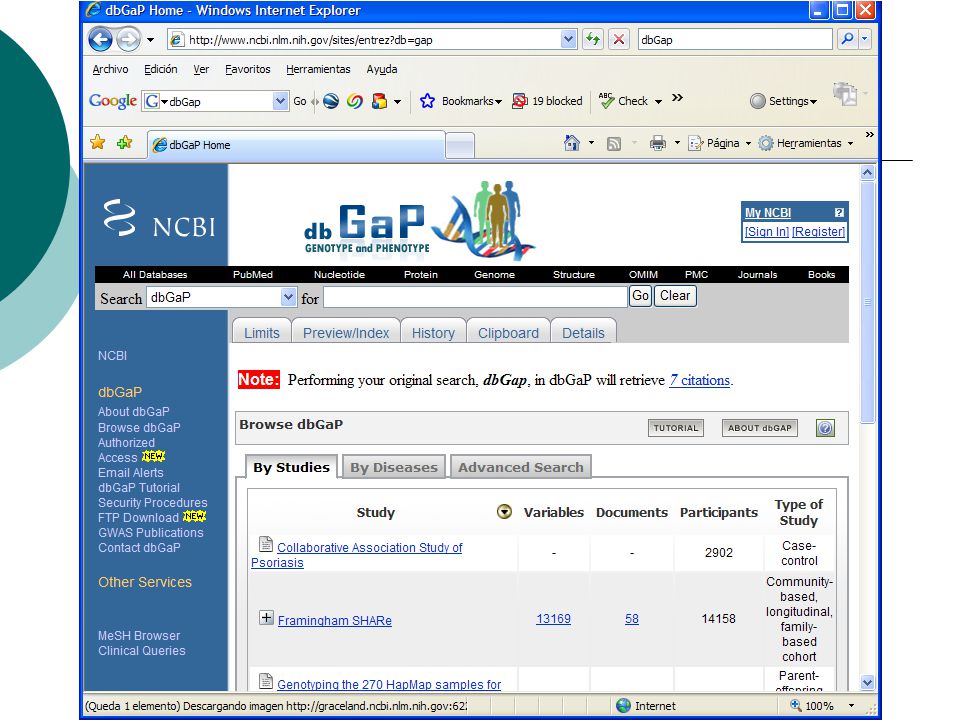Click the orange swirl Google toolbar icon
Image resolution: width=960 pixels, height=720 pixels.
pos(354,101)
